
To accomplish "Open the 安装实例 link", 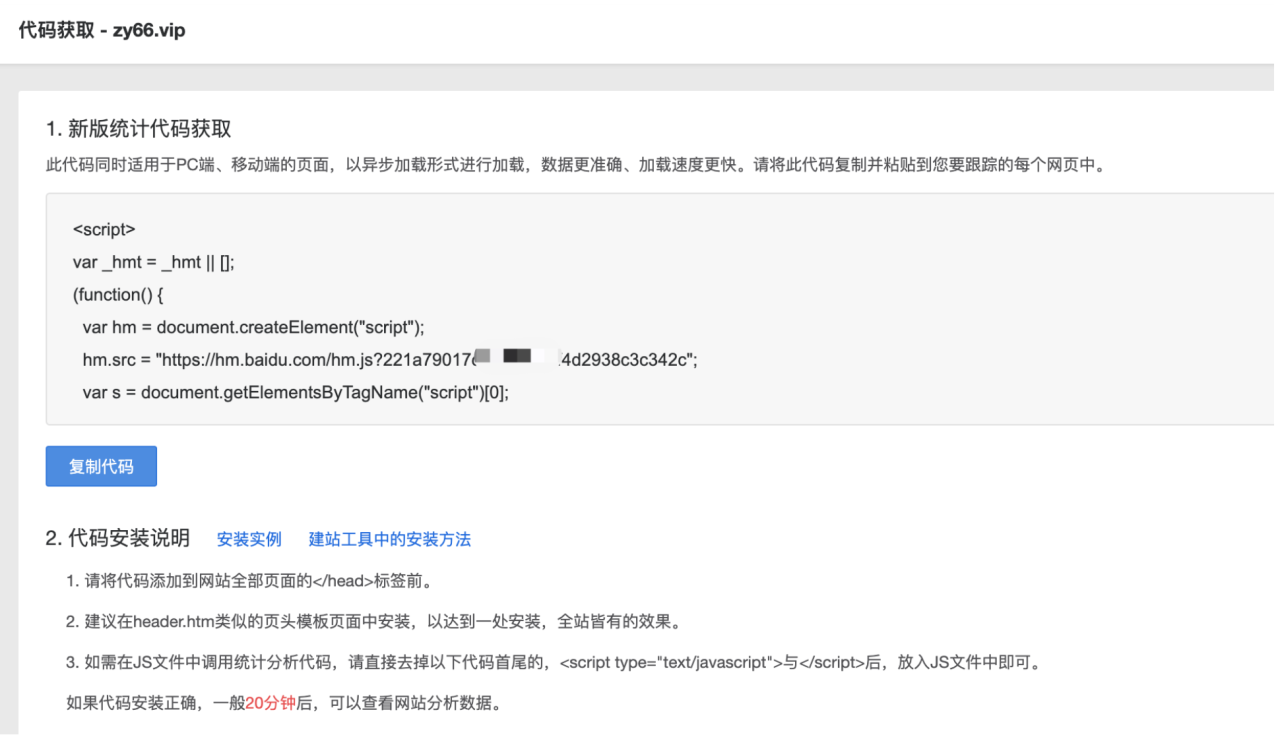I will click(249, 539).
